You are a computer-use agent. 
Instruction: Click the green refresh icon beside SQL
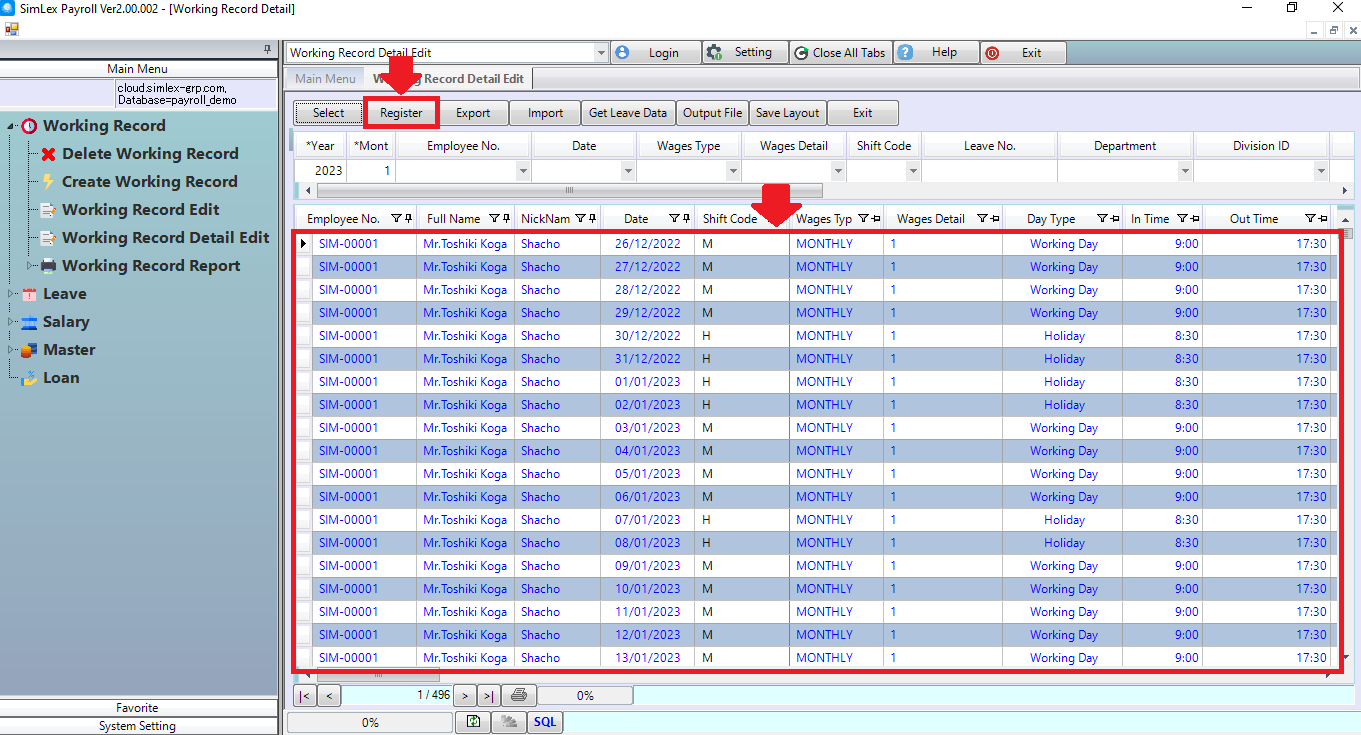tap(473, 722)
